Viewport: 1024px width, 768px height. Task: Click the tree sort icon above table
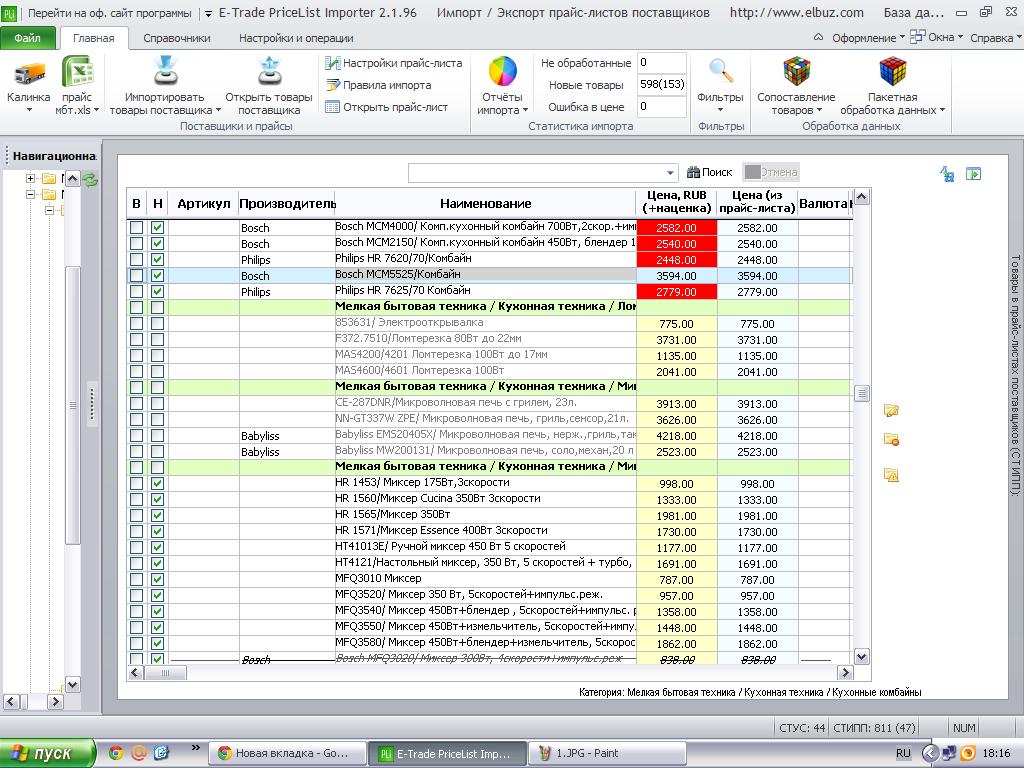(x=947, y=174)
